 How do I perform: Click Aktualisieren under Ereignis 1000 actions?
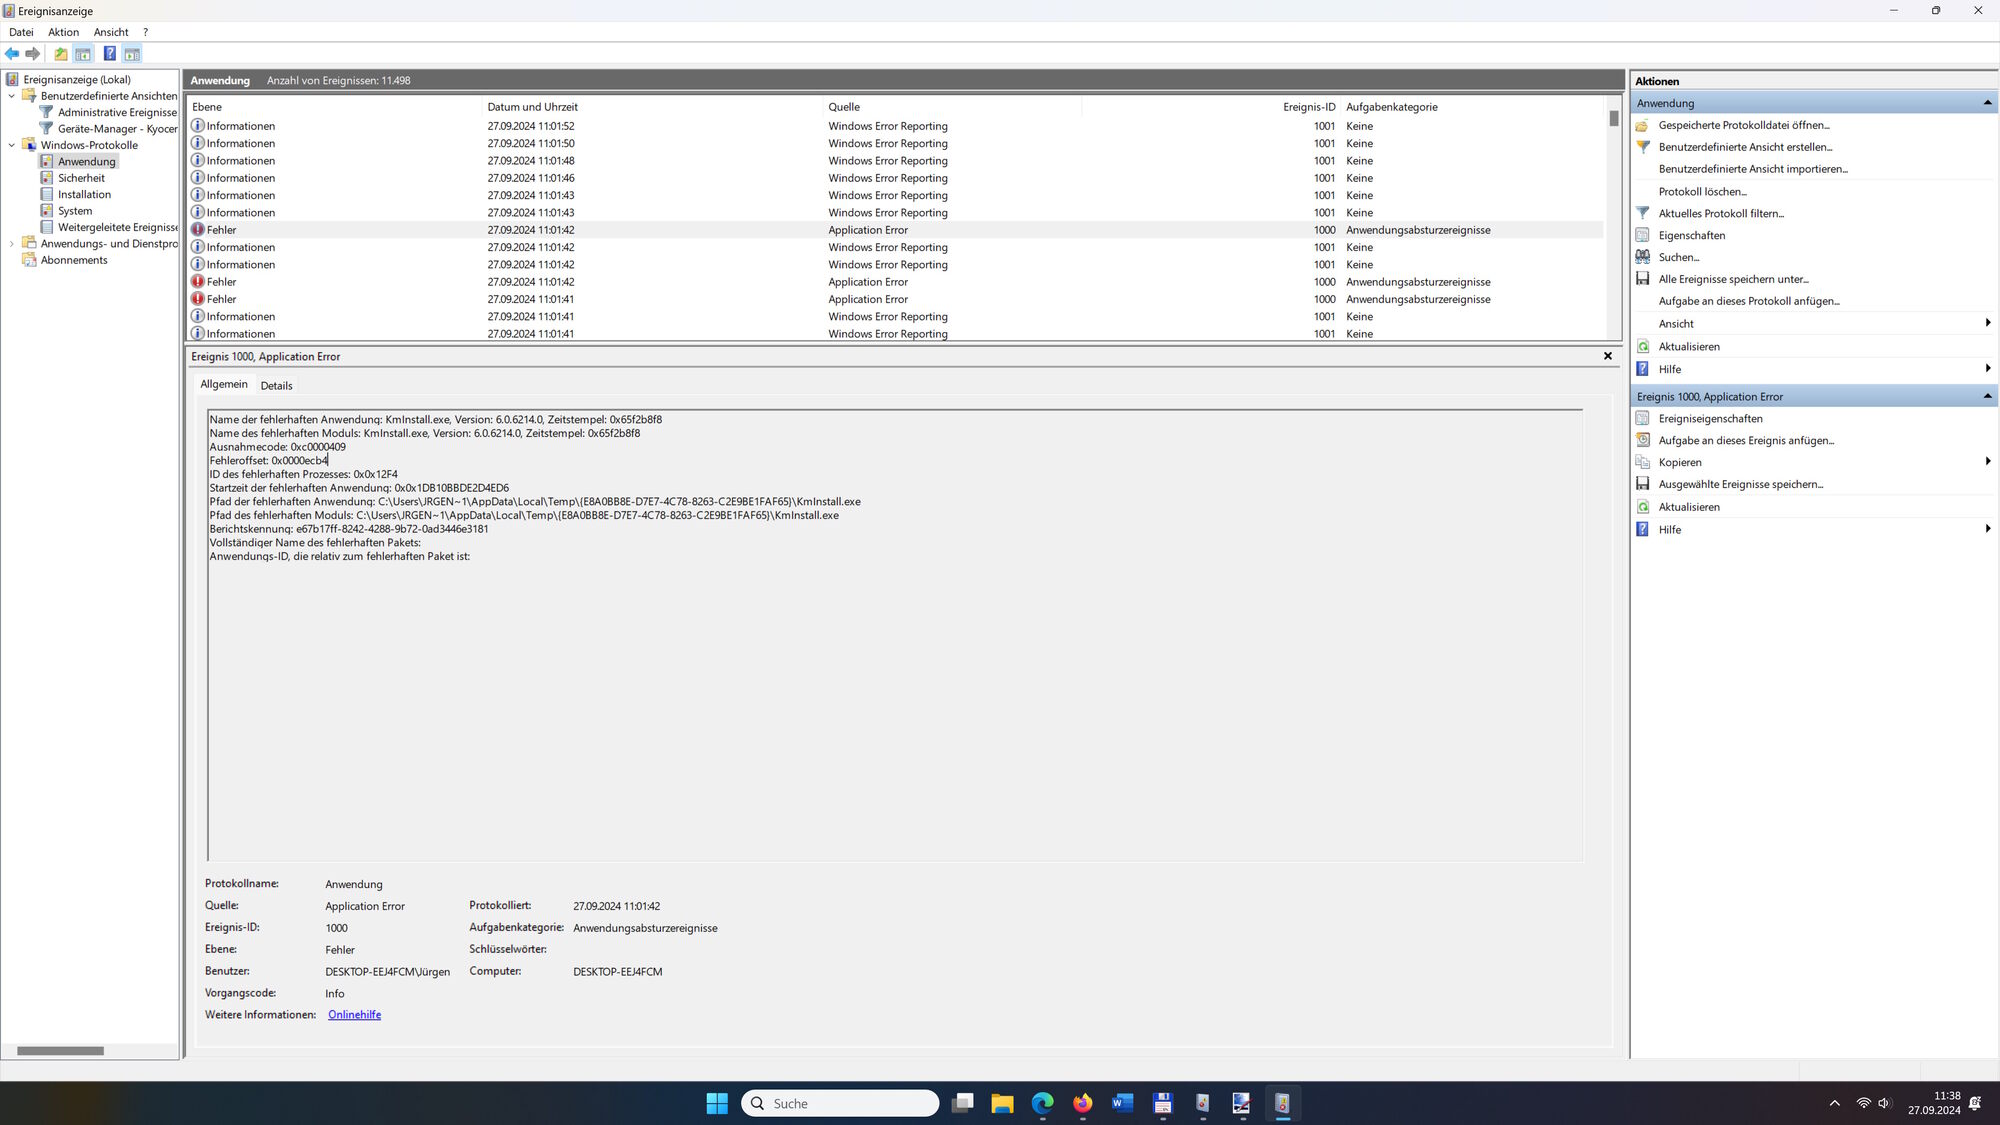coord(1689,507)
